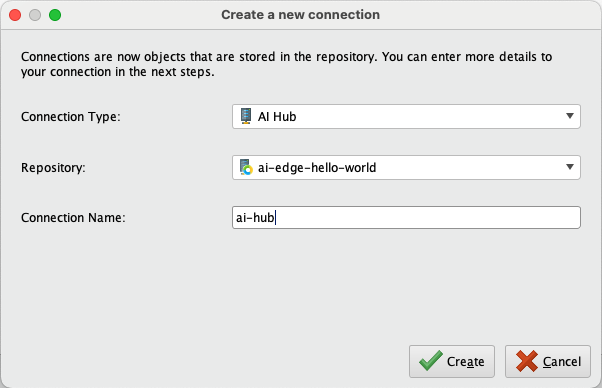
Task: Click the 'Connection Name:' label
Action: [x=73, y=218]
